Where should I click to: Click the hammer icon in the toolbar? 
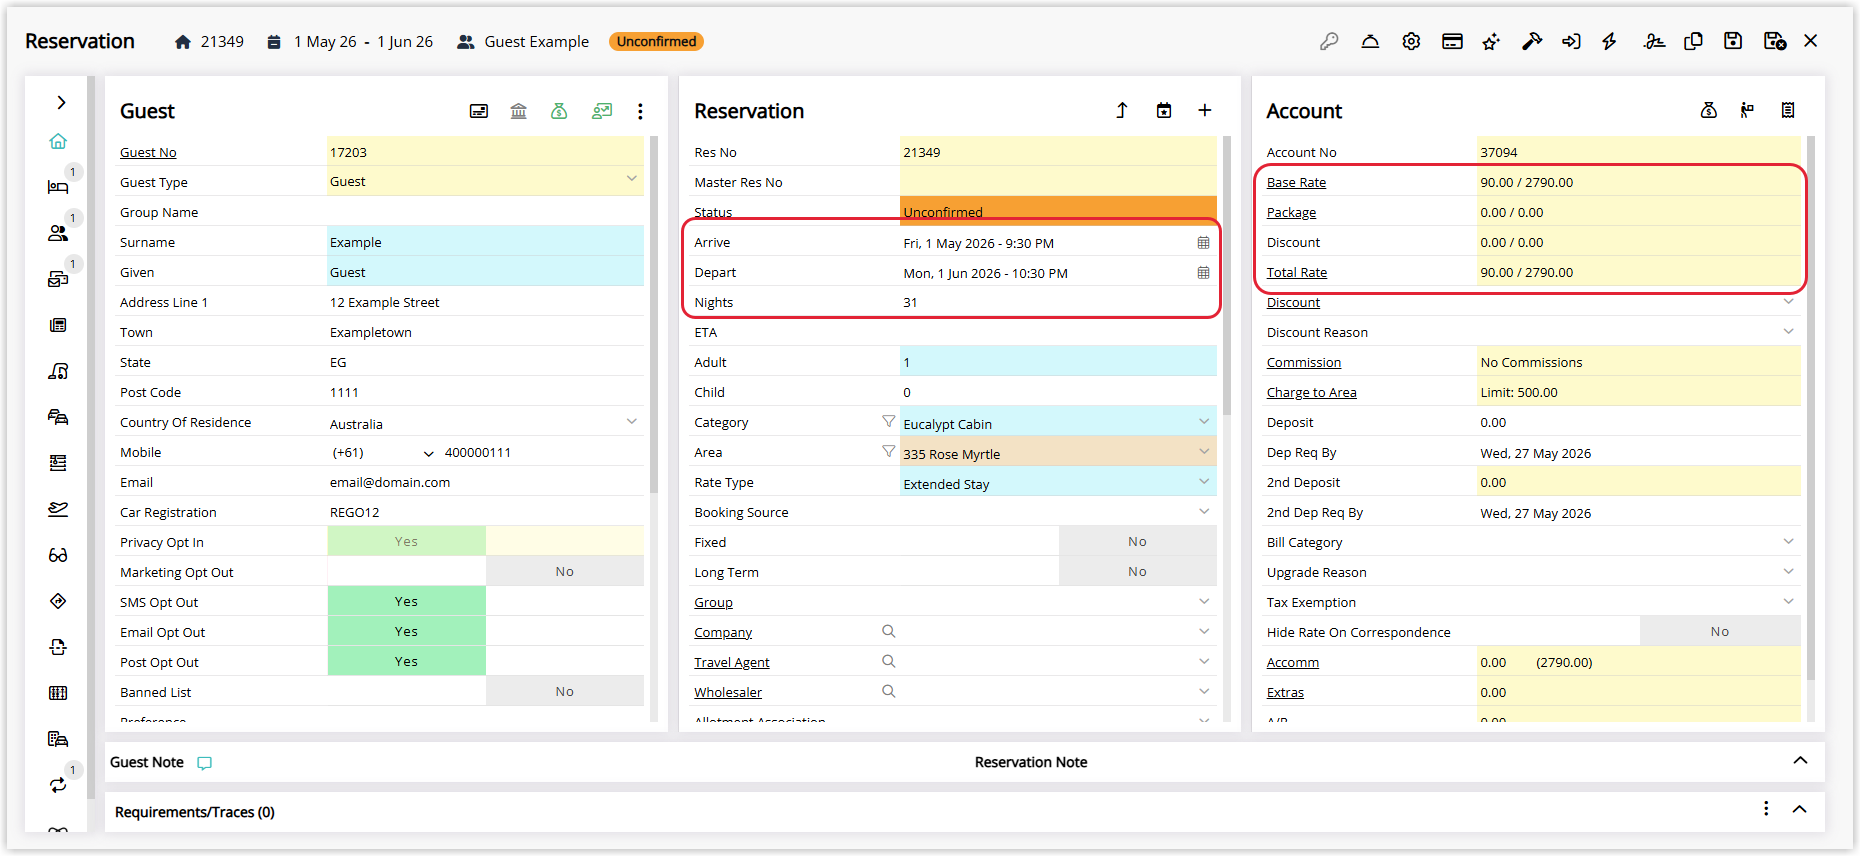tap(1532, 41)
